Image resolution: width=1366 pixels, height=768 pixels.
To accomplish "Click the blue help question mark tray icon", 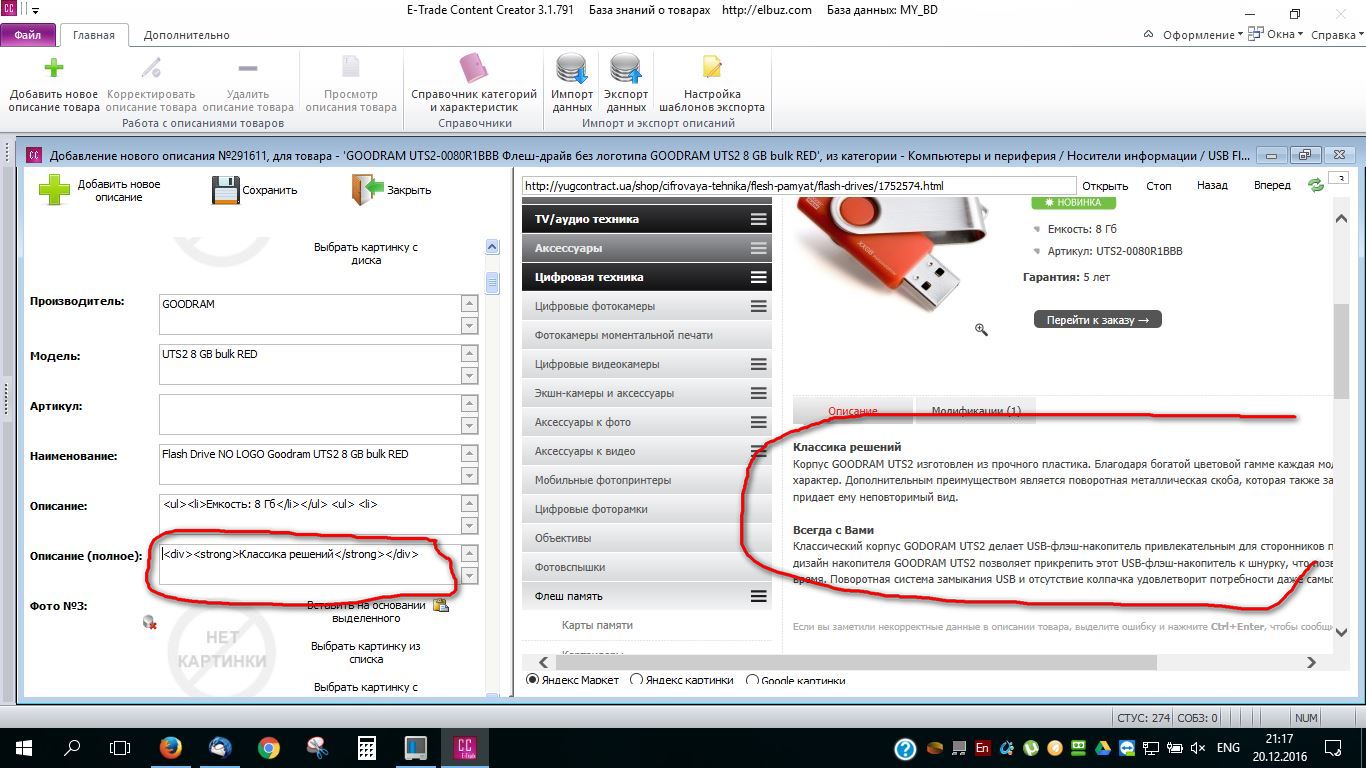I will (x=905, y=748).
